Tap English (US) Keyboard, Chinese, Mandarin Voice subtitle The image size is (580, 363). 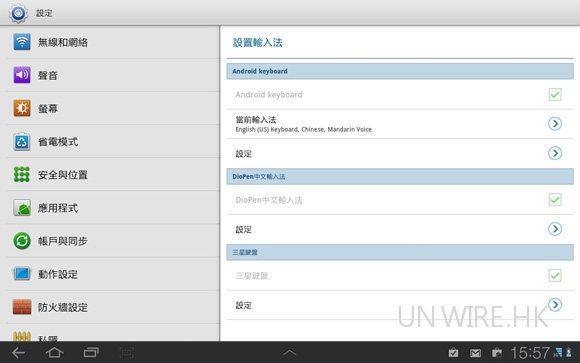pyautogui.click(x=304, y=130)
